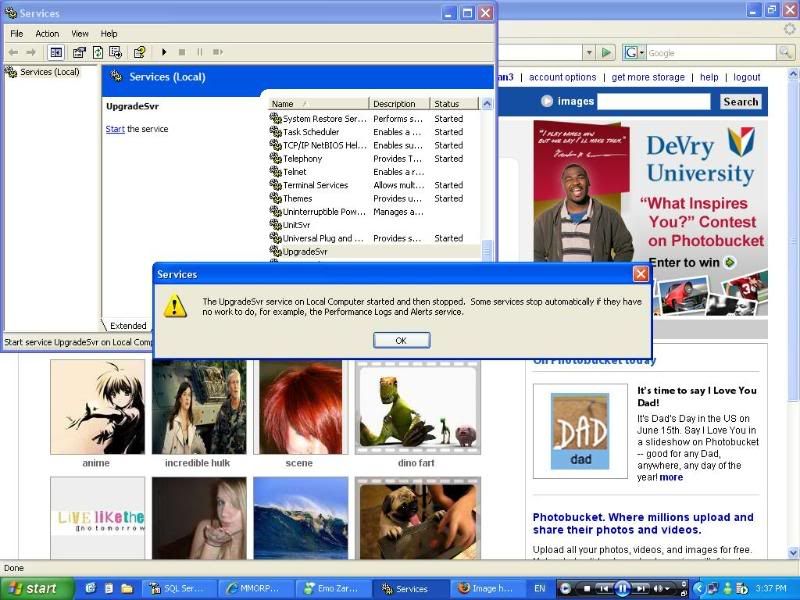Click the Start Service play icon

coord(164,52)
